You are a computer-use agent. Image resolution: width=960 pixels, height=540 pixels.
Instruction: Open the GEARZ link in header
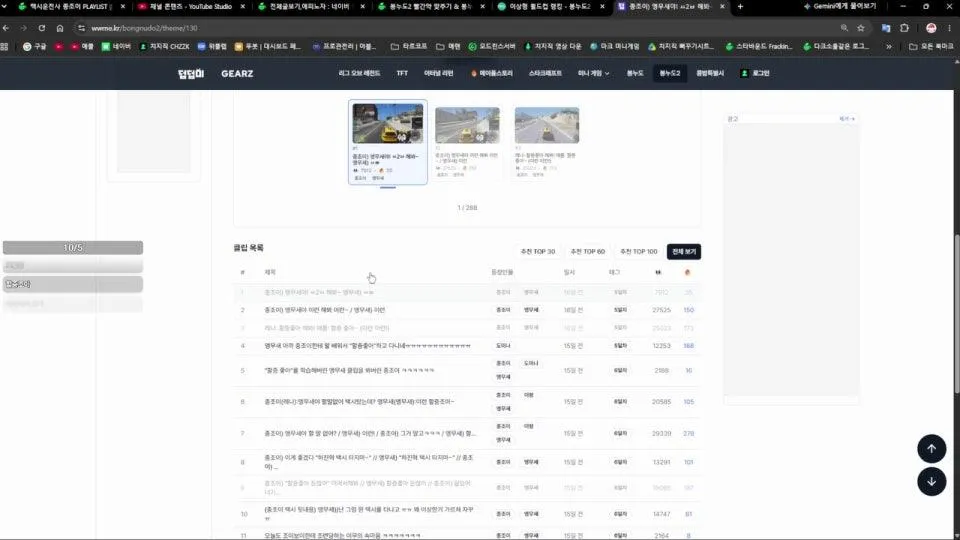point(237,73)
